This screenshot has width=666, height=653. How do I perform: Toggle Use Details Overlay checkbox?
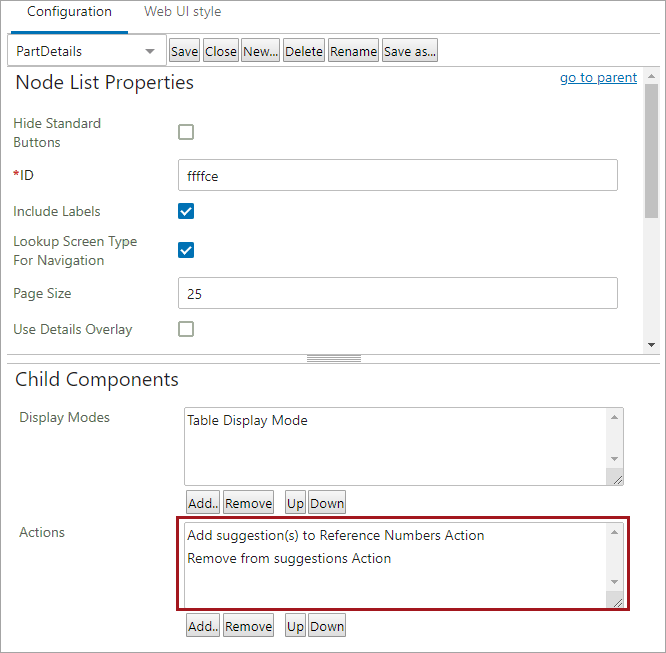pos(186,329)
